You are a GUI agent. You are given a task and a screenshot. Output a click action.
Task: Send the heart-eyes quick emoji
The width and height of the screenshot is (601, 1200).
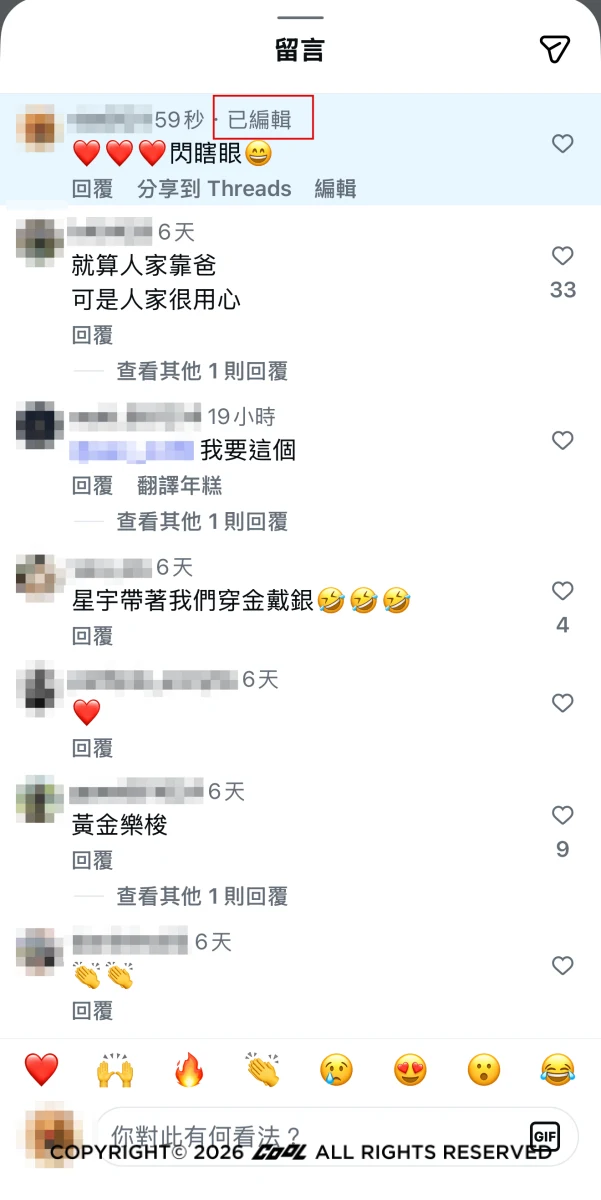pyautogui.click(x=410, y=1070)
